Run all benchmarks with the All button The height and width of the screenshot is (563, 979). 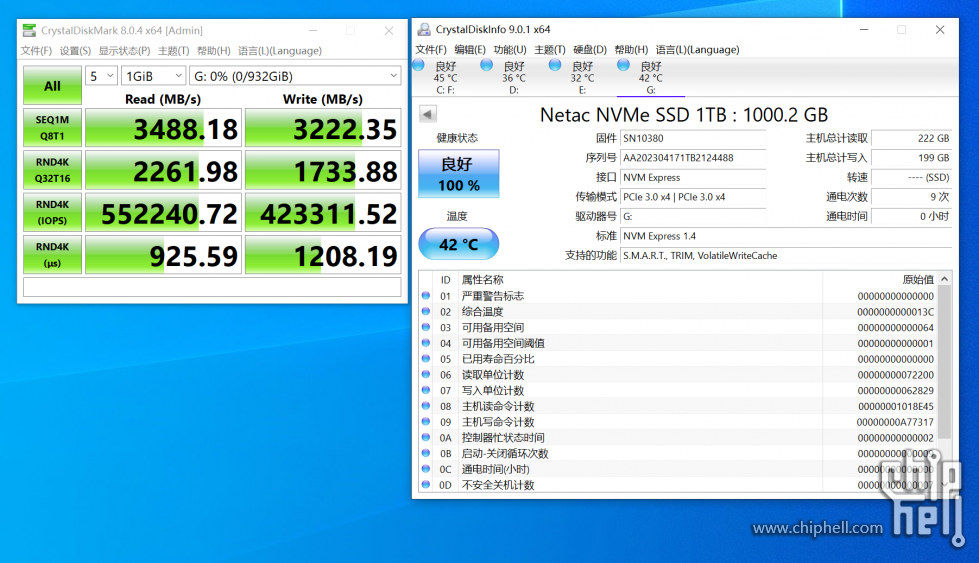pyautogui.click(x=52, y=86)
